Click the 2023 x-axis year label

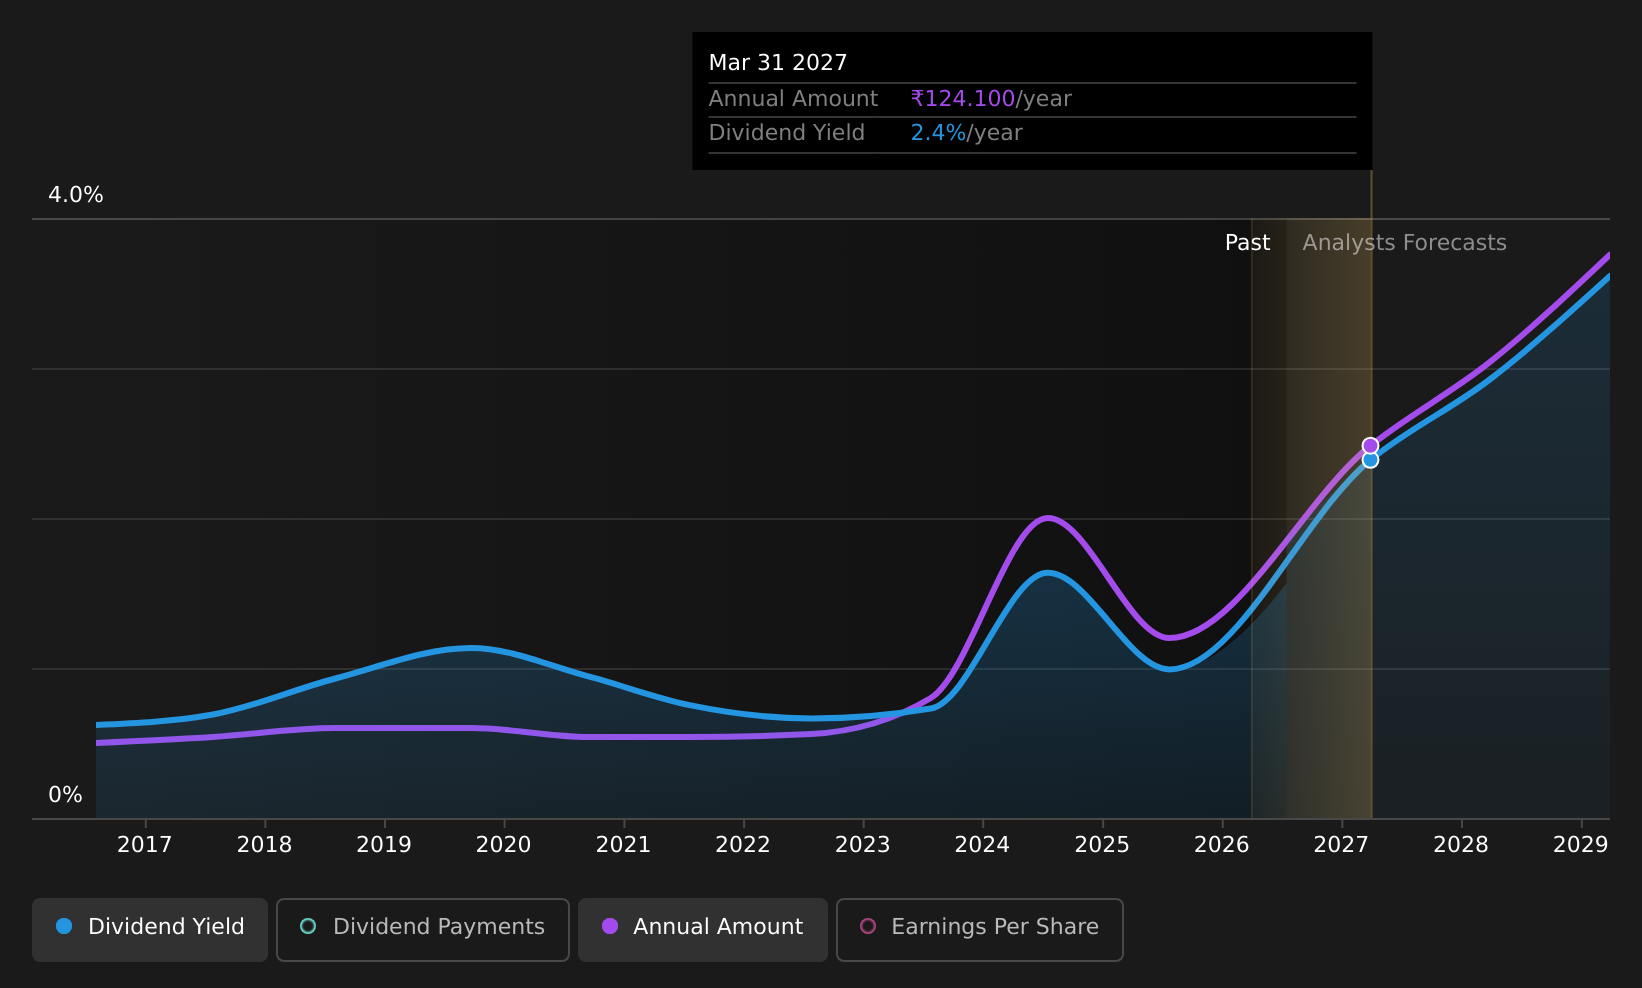pyautogui.click(x=862, y=845)
